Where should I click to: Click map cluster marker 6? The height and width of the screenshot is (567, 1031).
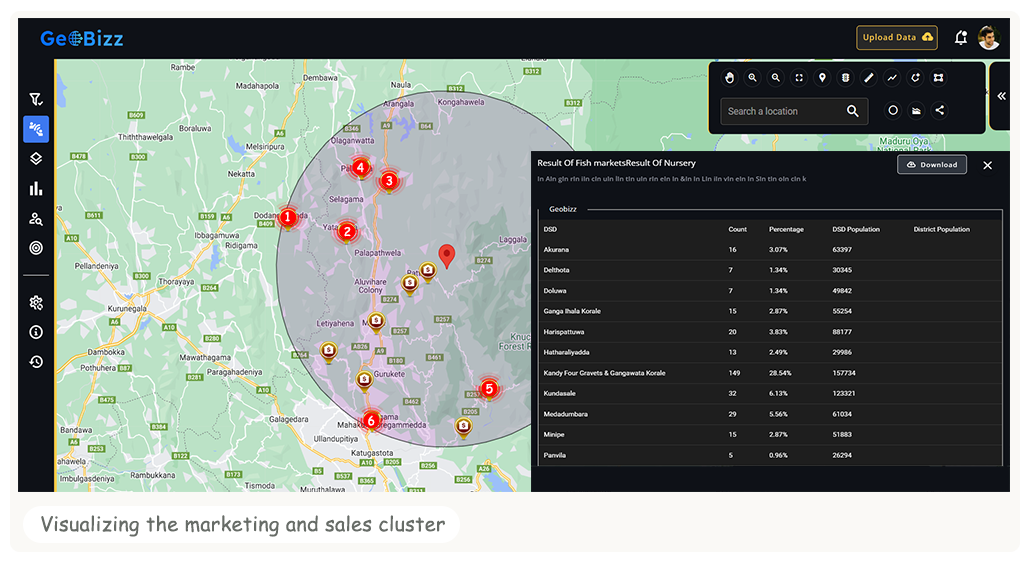click(371, 420)
